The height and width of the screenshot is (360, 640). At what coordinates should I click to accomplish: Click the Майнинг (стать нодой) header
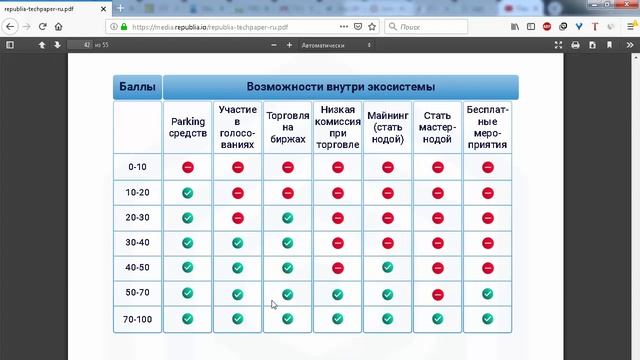point(388,127)
